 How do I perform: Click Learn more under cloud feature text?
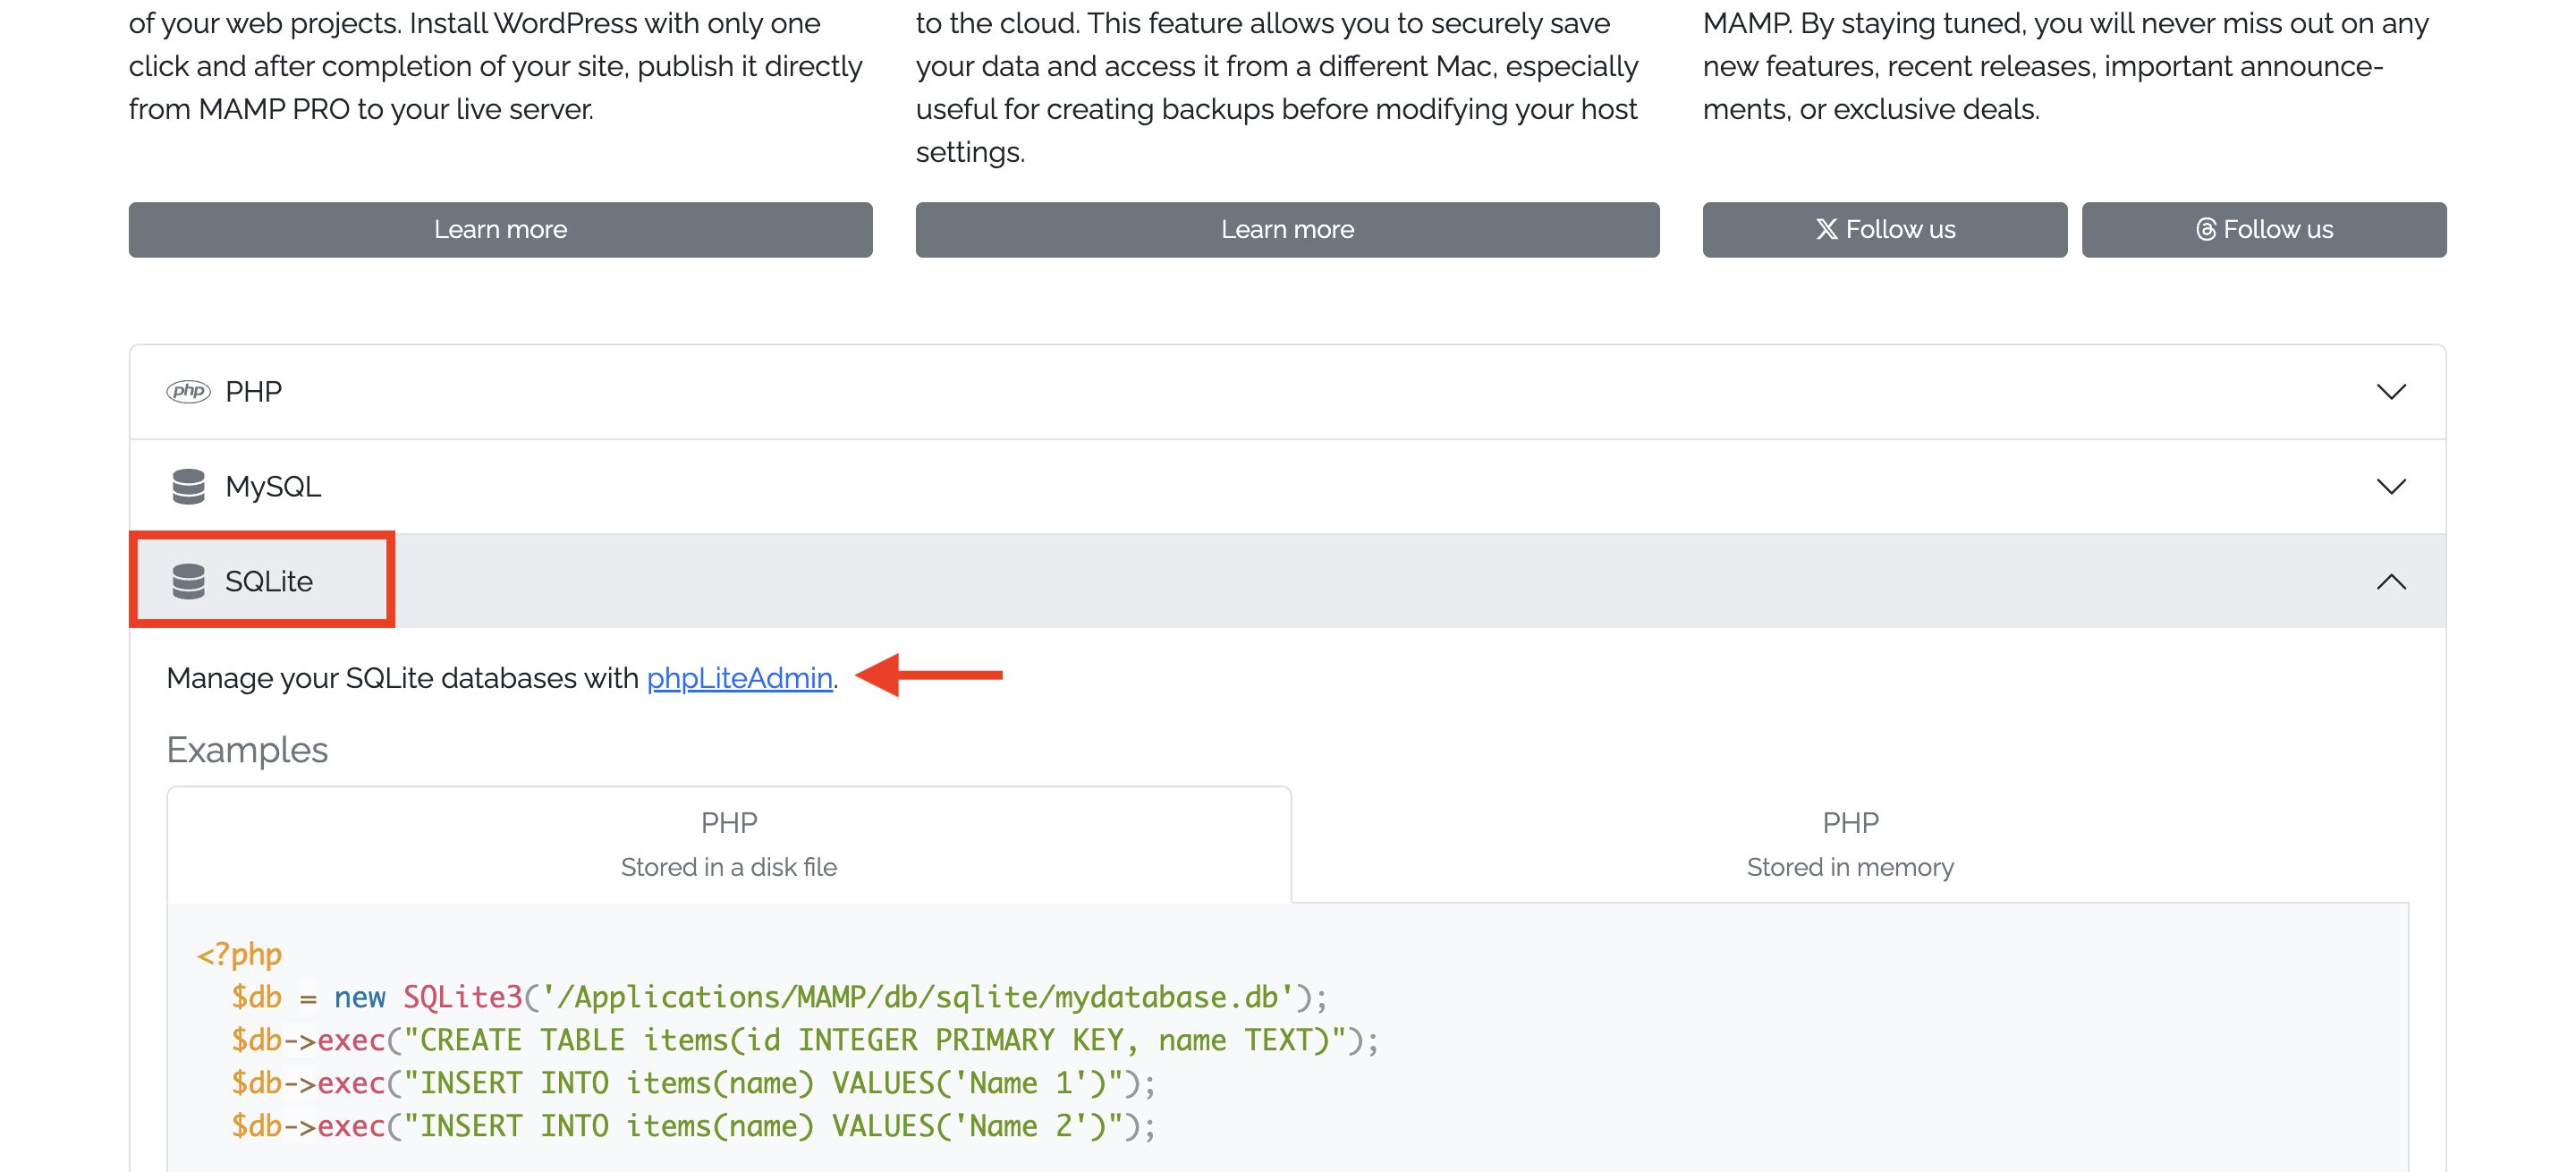pos(1287,230)
